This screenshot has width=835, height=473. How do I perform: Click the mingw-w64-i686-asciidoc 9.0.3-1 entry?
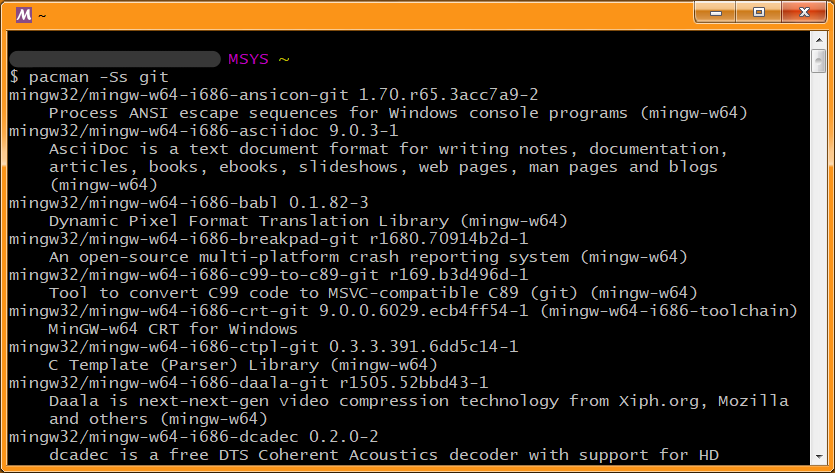point(203,131)
